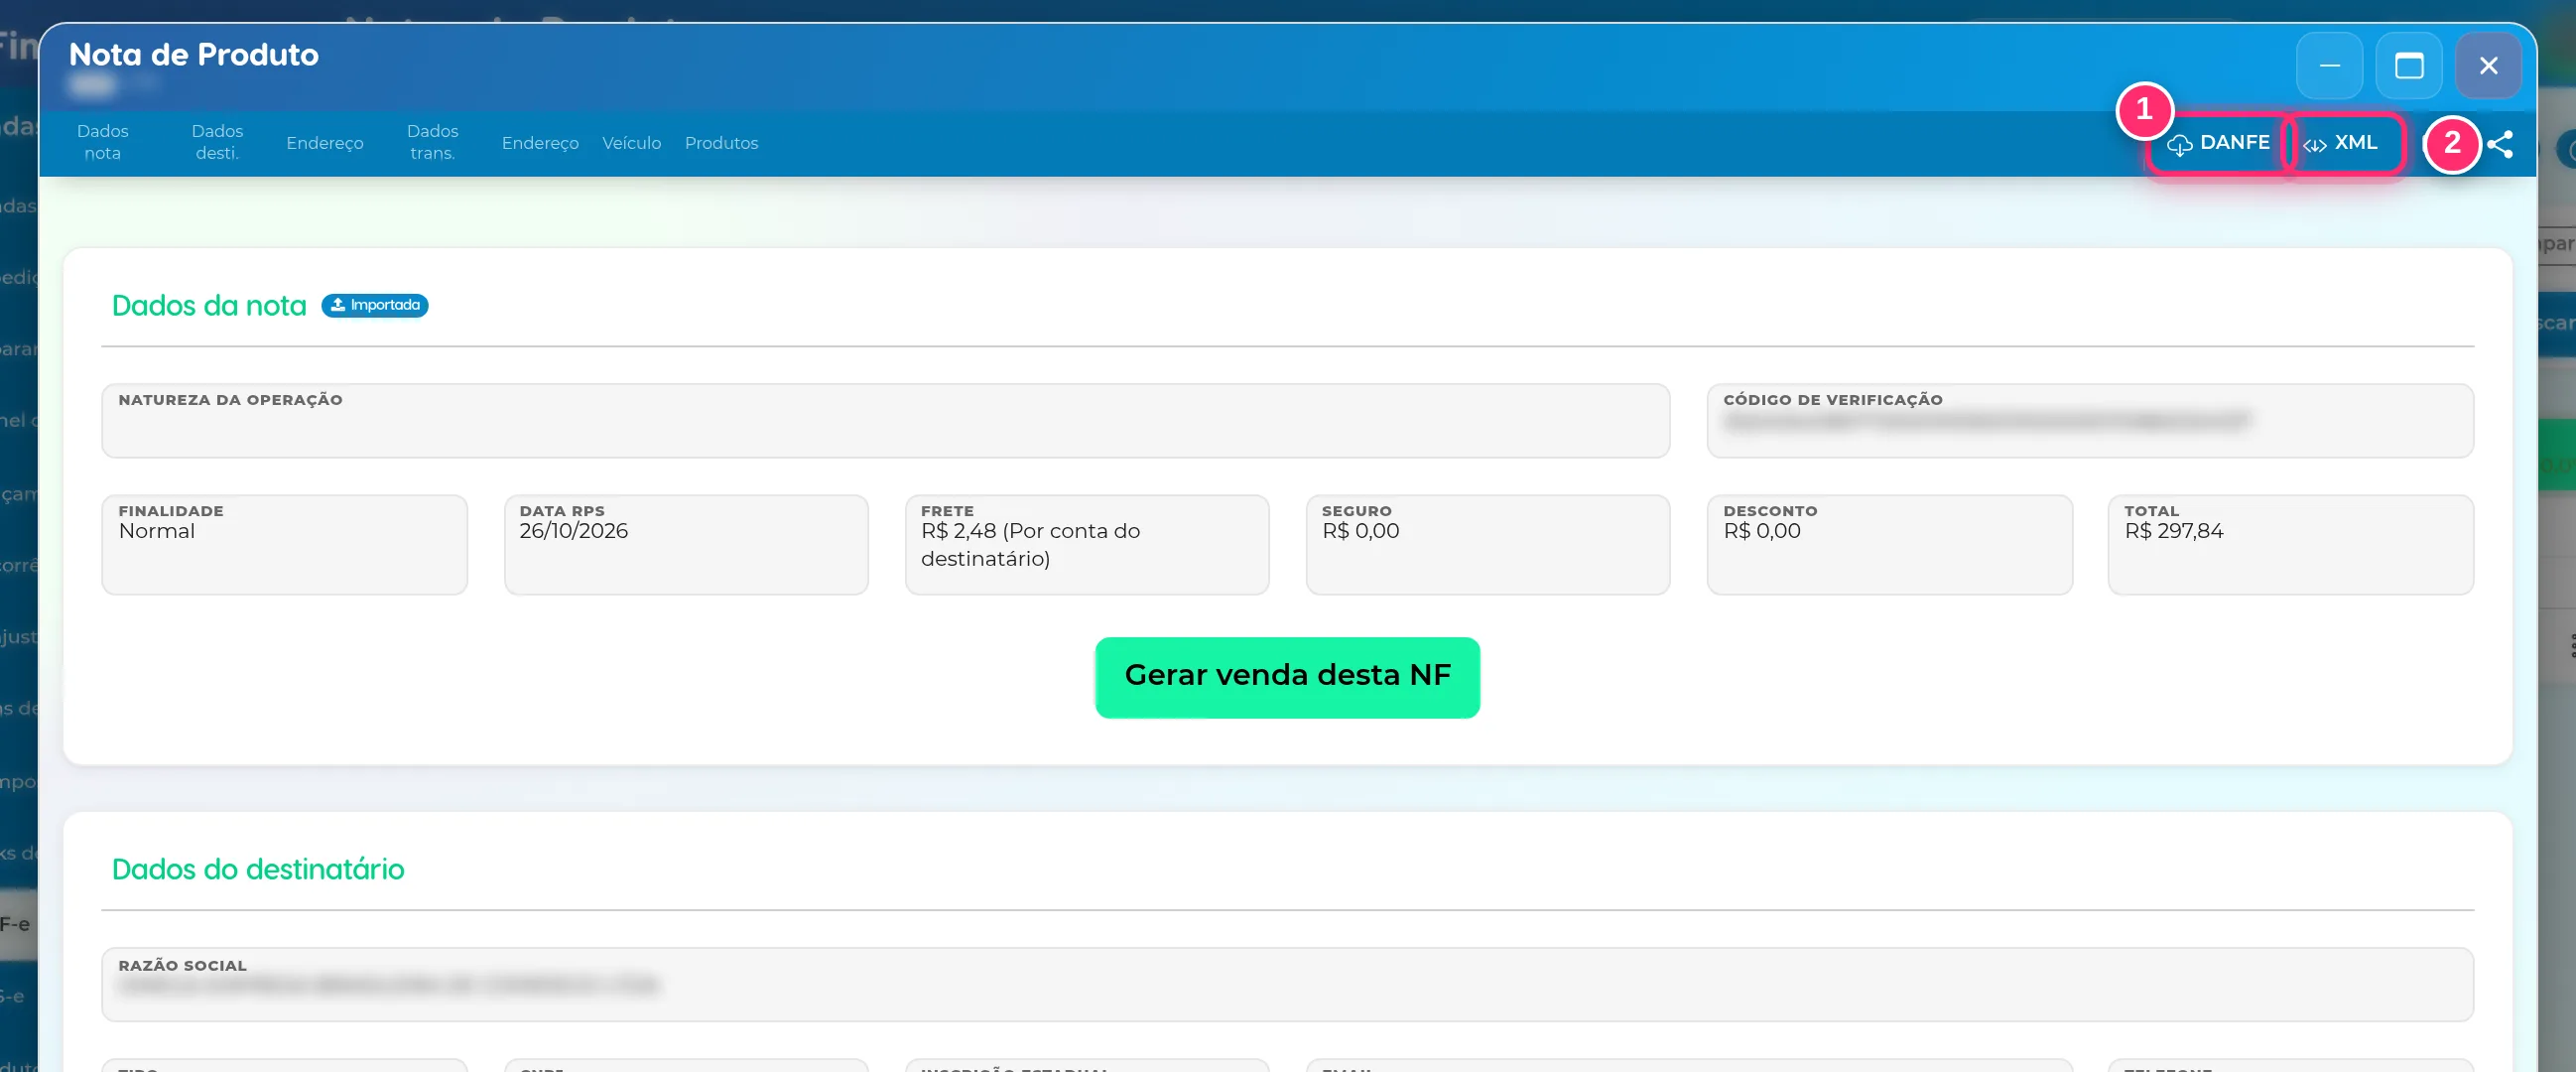Close the Nota de Produto window

click(2488, 66)
